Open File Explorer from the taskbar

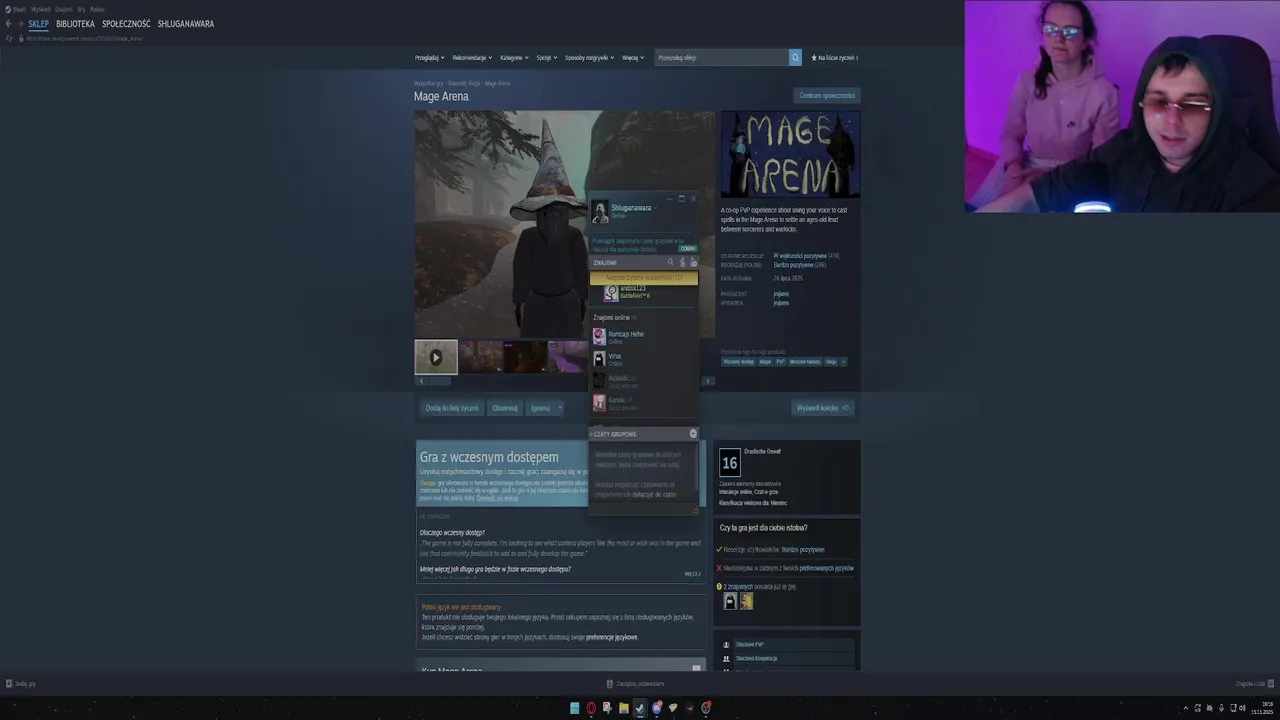[624, 708]
